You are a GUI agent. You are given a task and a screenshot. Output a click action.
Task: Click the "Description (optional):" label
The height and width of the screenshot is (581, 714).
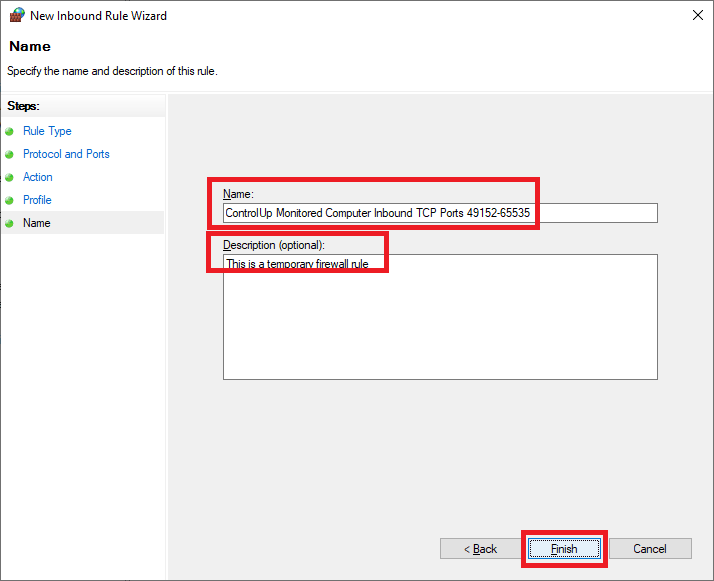pos(275,245)
